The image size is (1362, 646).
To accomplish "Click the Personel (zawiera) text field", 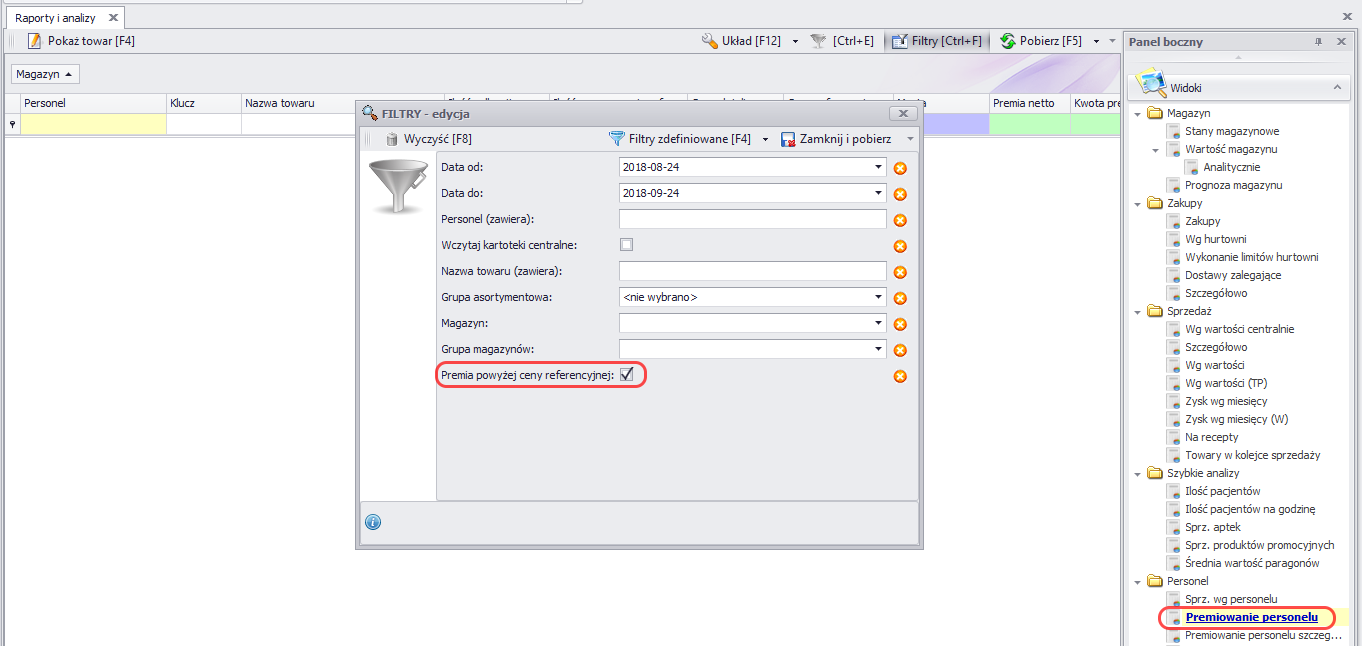I will [x=752, y=219].
